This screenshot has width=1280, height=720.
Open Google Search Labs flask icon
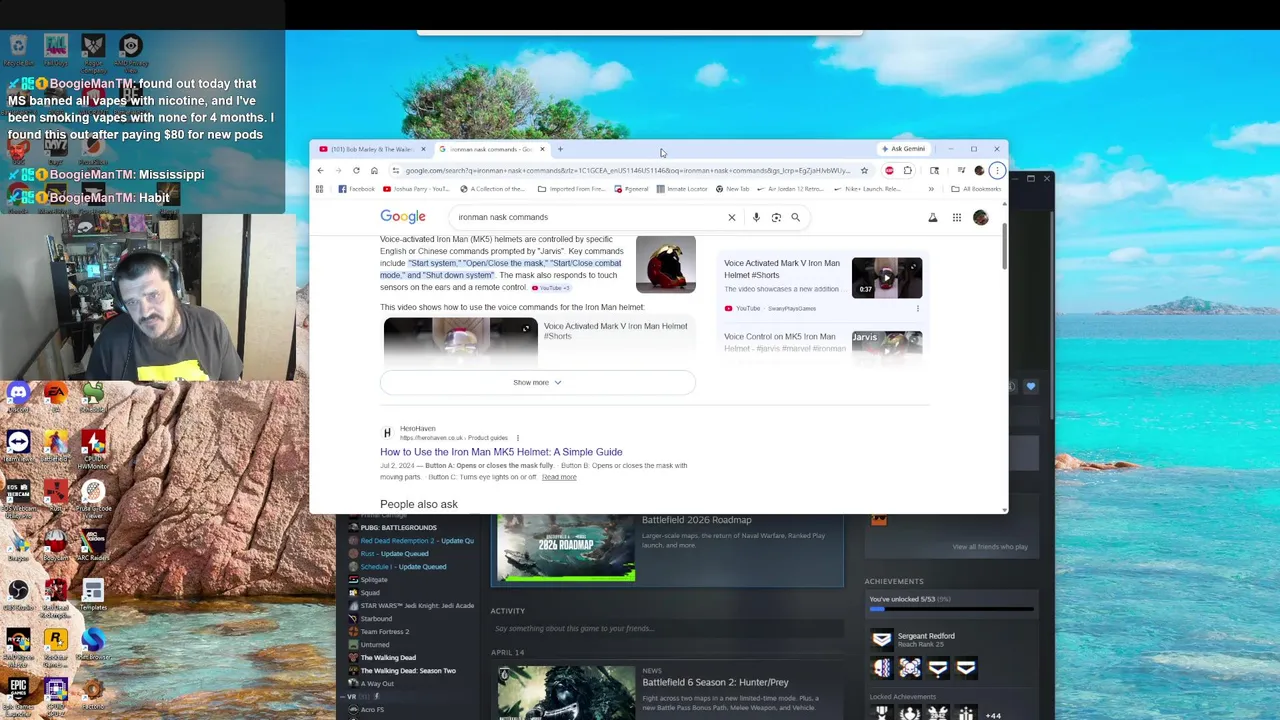[x=933, y=217]
